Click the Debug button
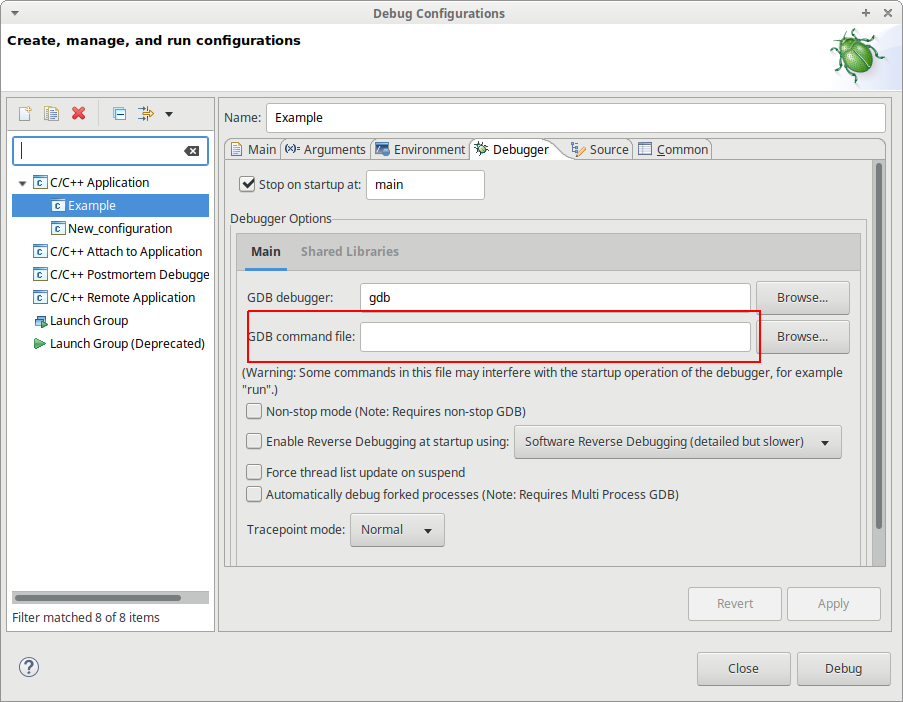The height and width of the screenshot is (702, 903). click(843, 669)
